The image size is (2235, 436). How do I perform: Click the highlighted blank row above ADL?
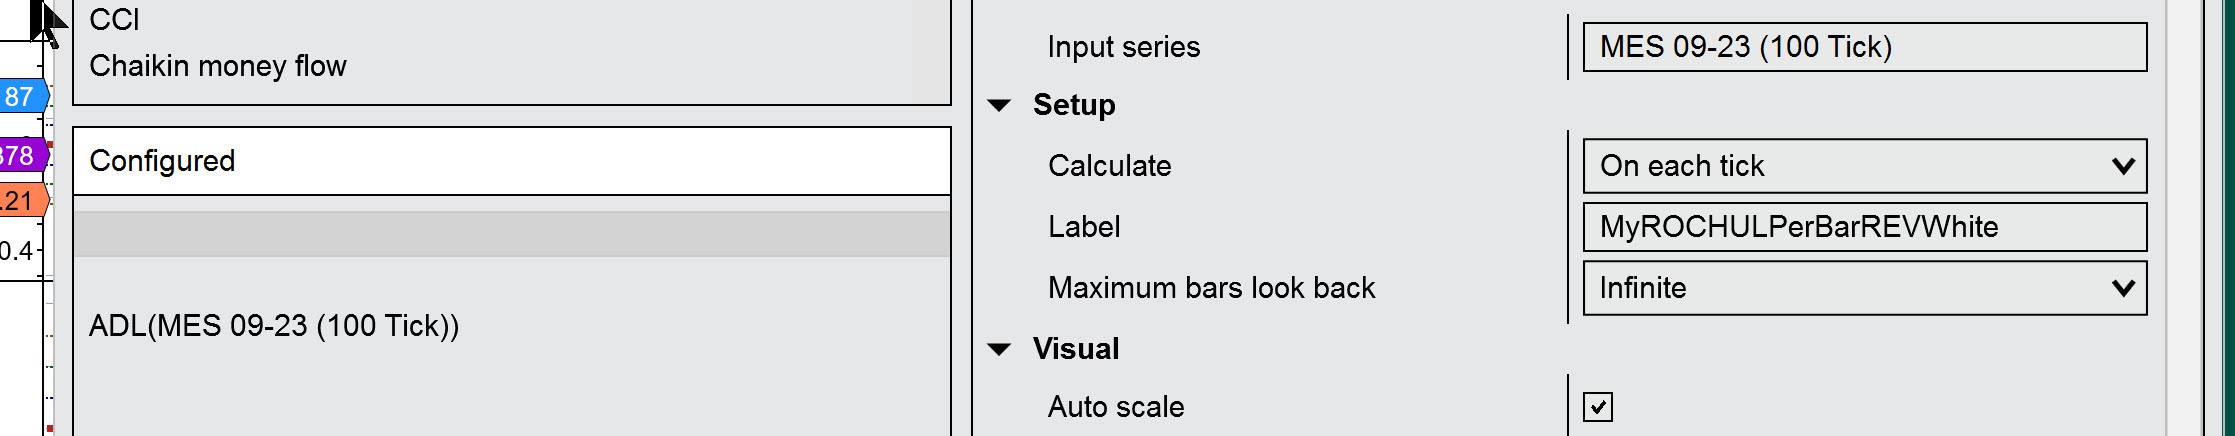511,234
